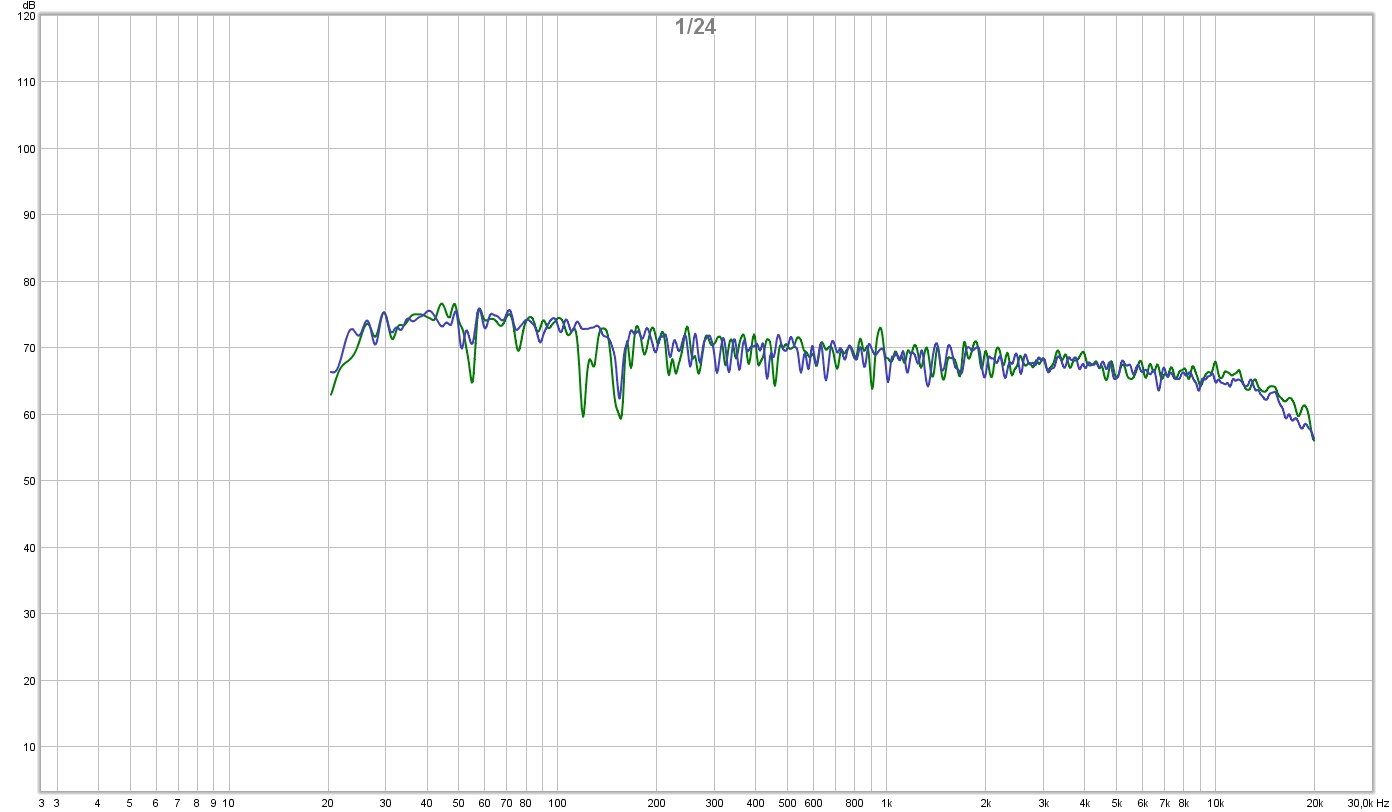Screen dimensions: 1392x812
Task: Click the 1/24 smoothing label
Action: (695, 27)
